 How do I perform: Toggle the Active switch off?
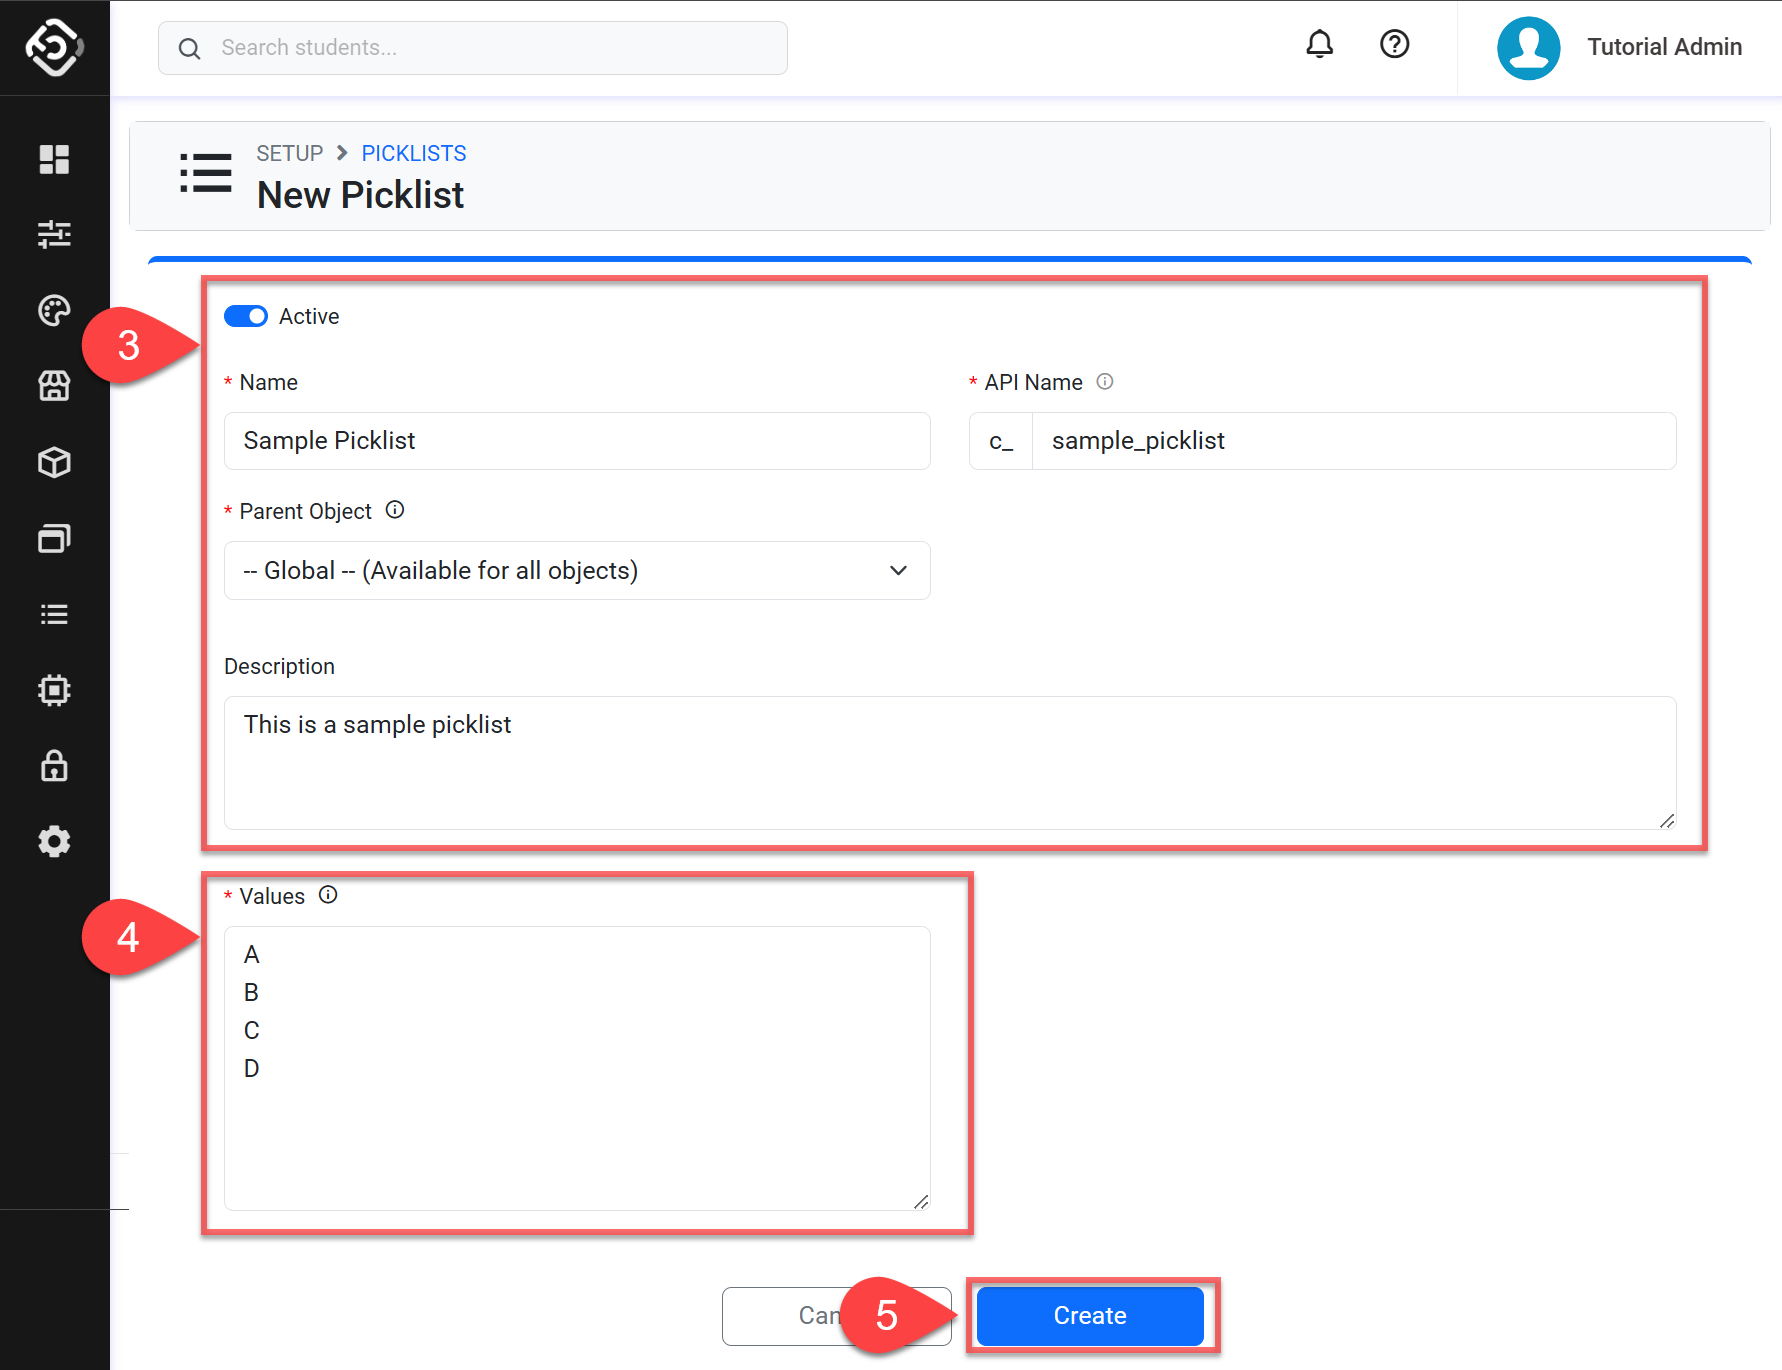[x=246, y=316]
